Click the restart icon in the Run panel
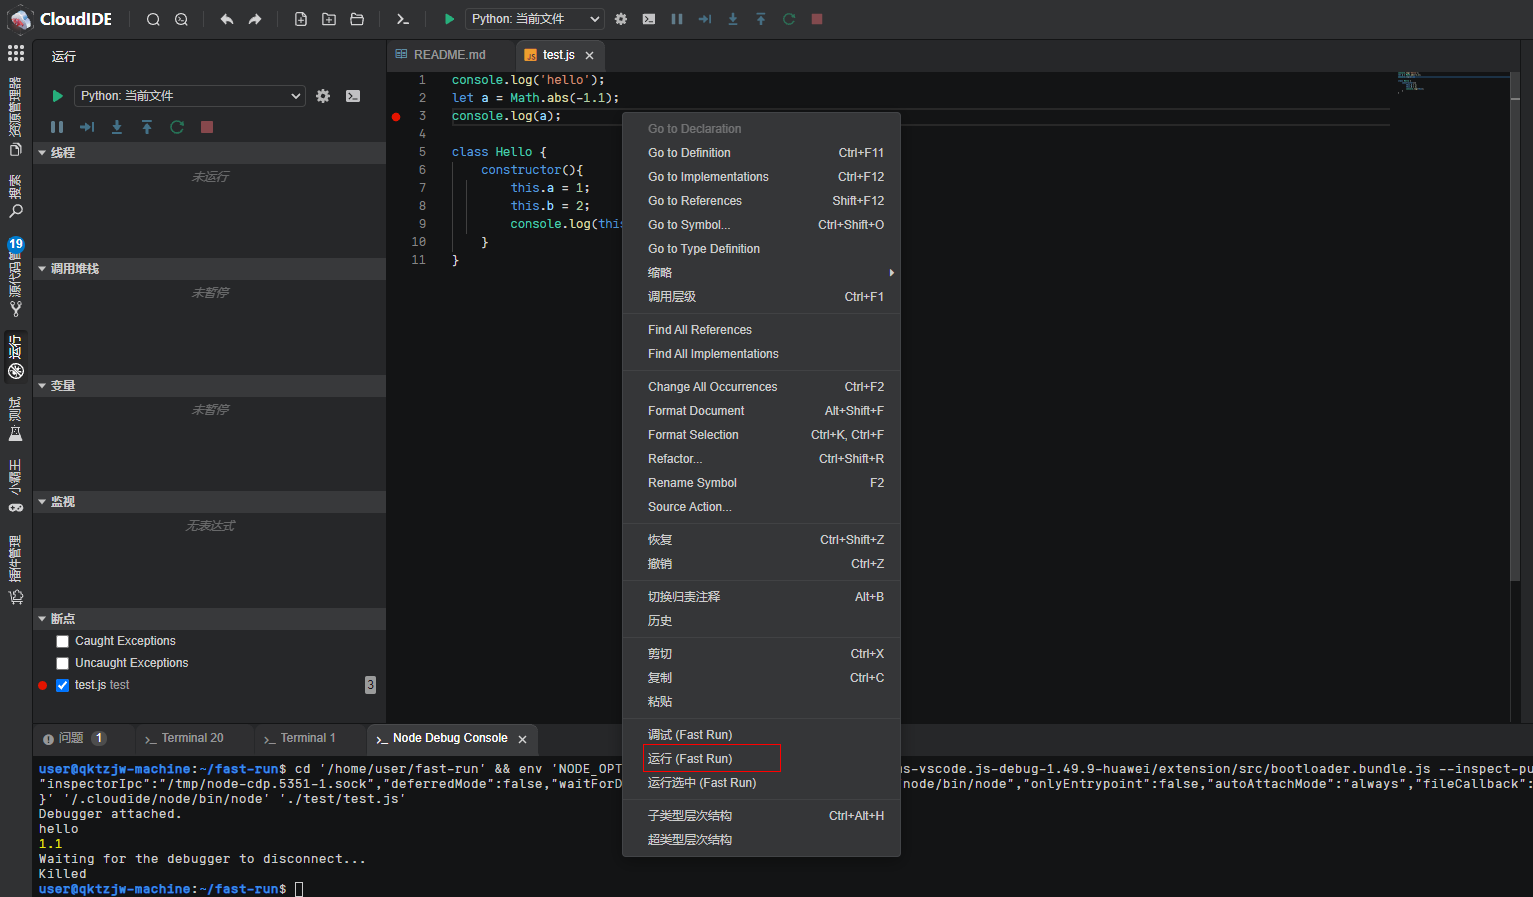Image resolution: width=1533 pixels, height=897 pixels. 177,127
